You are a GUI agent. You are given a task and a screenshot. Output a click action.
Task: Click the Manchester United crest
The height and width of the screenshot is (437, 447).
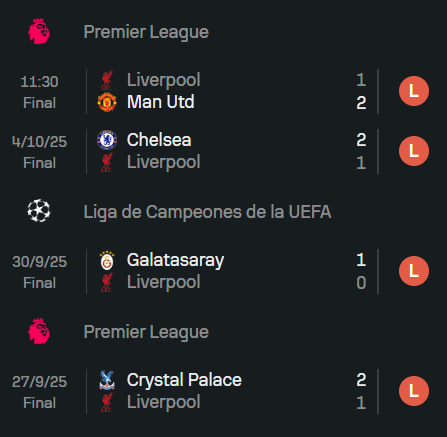pyautogui.click(x=107, y=102)
